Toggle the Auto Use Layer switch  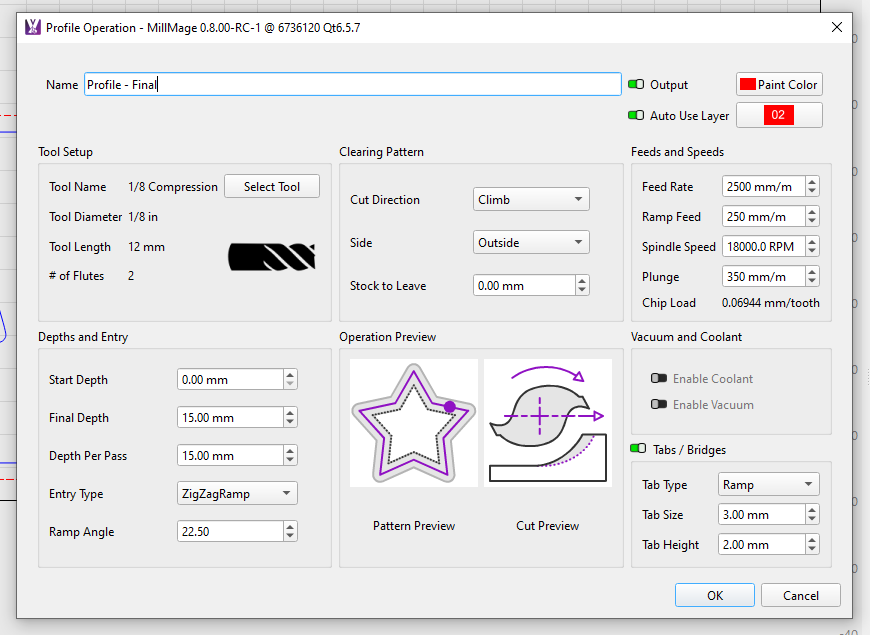[x=636, y=115]
